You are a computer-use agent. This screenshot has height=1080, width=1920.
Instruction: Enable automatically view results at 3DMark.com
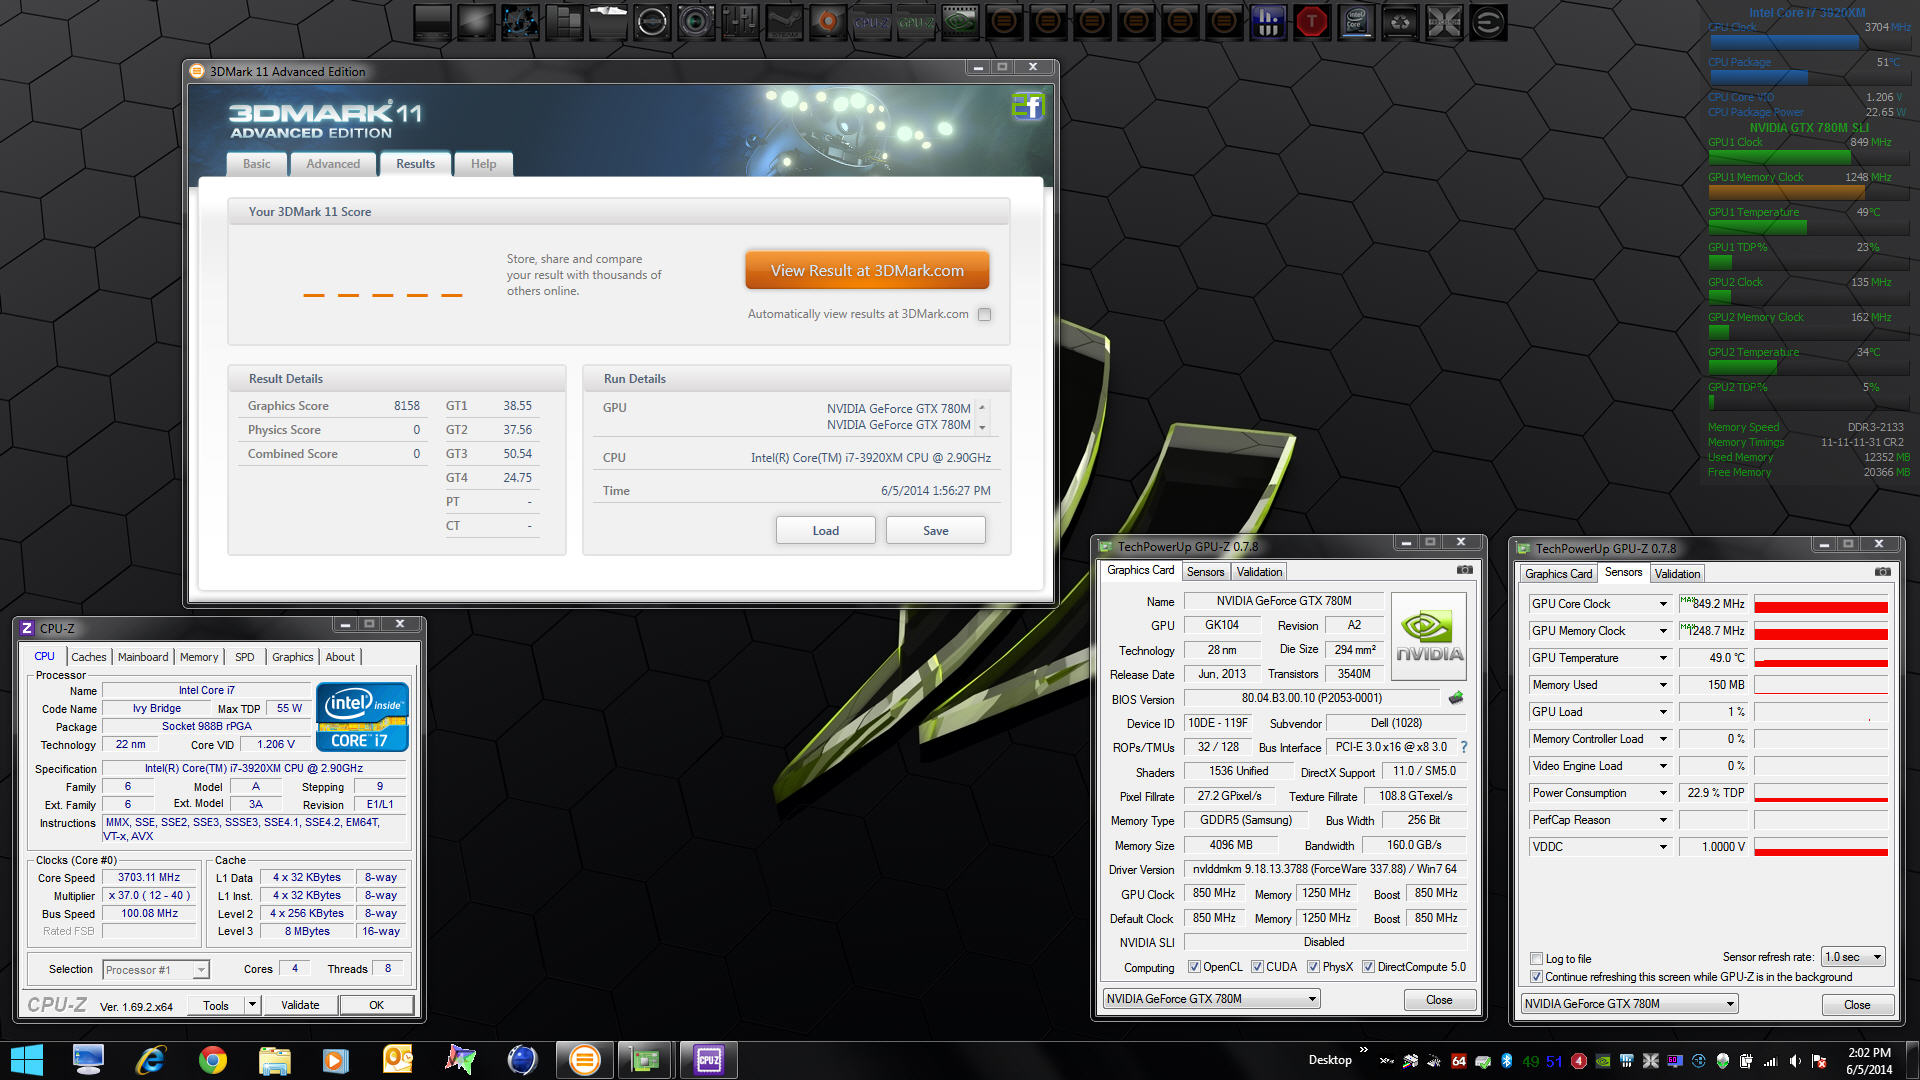click(x=984, y=314)
